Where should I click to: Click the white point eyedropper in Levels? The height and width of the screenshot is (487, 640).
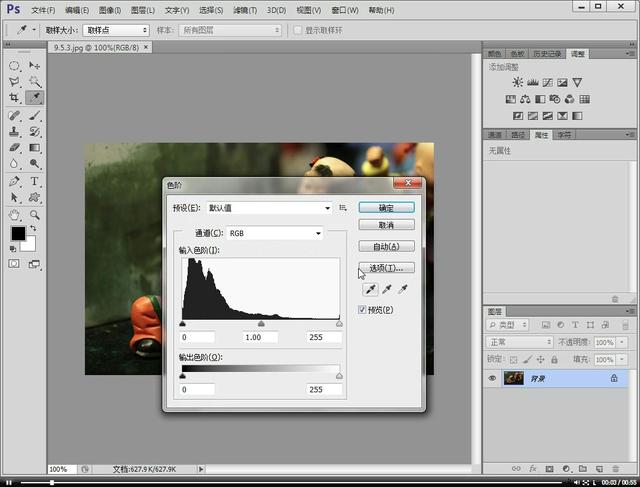click(403, 289)
